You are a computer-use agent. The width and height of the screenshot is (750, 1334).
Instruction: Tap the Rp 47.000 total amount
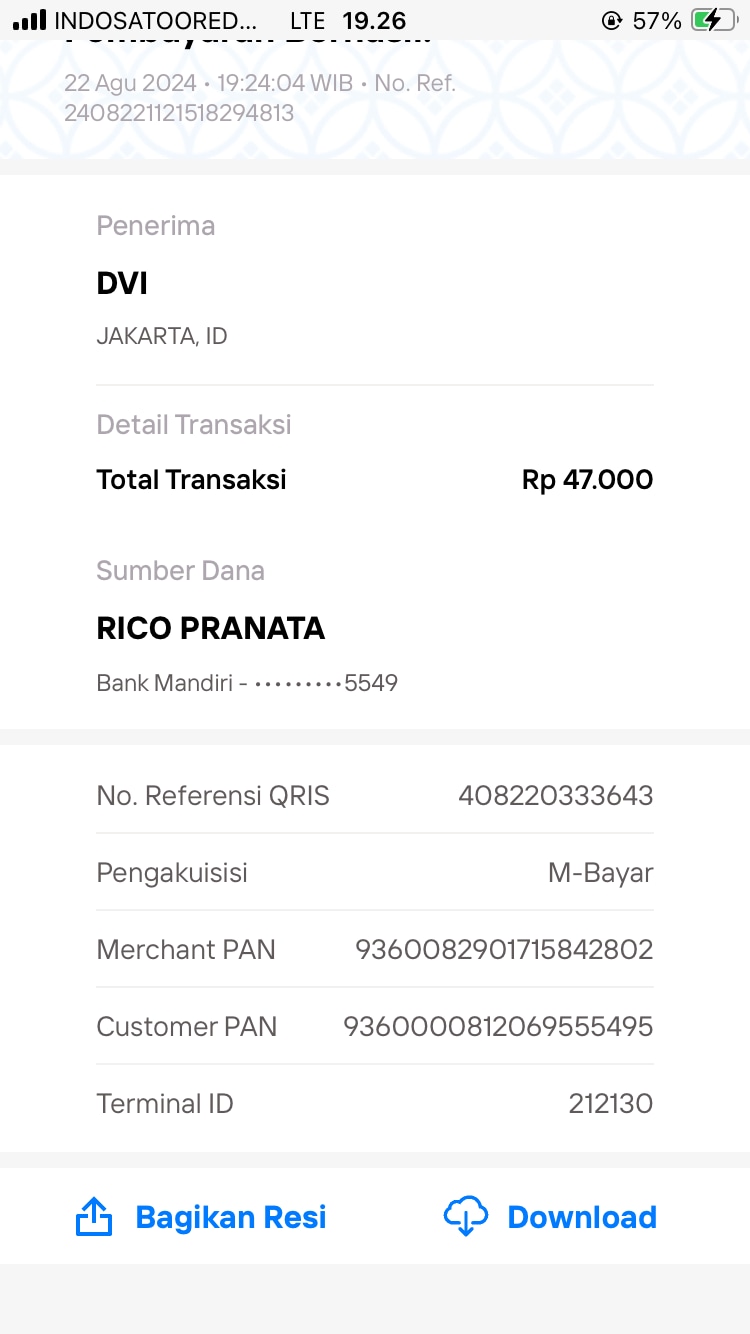587,480
